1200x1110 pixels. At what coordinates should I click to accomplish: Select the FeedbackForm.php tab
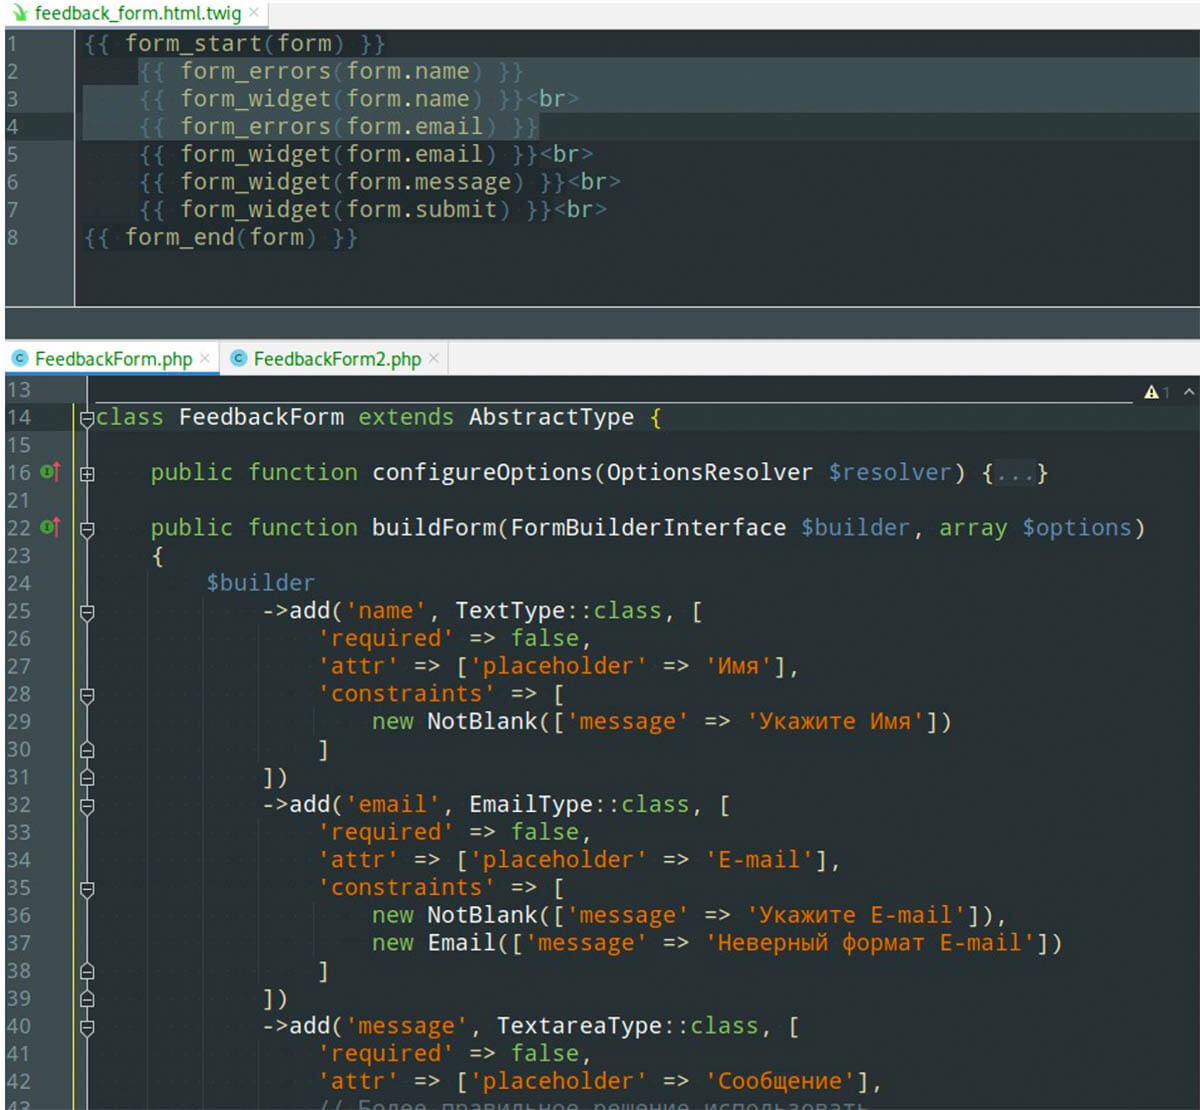click(112, 359)
